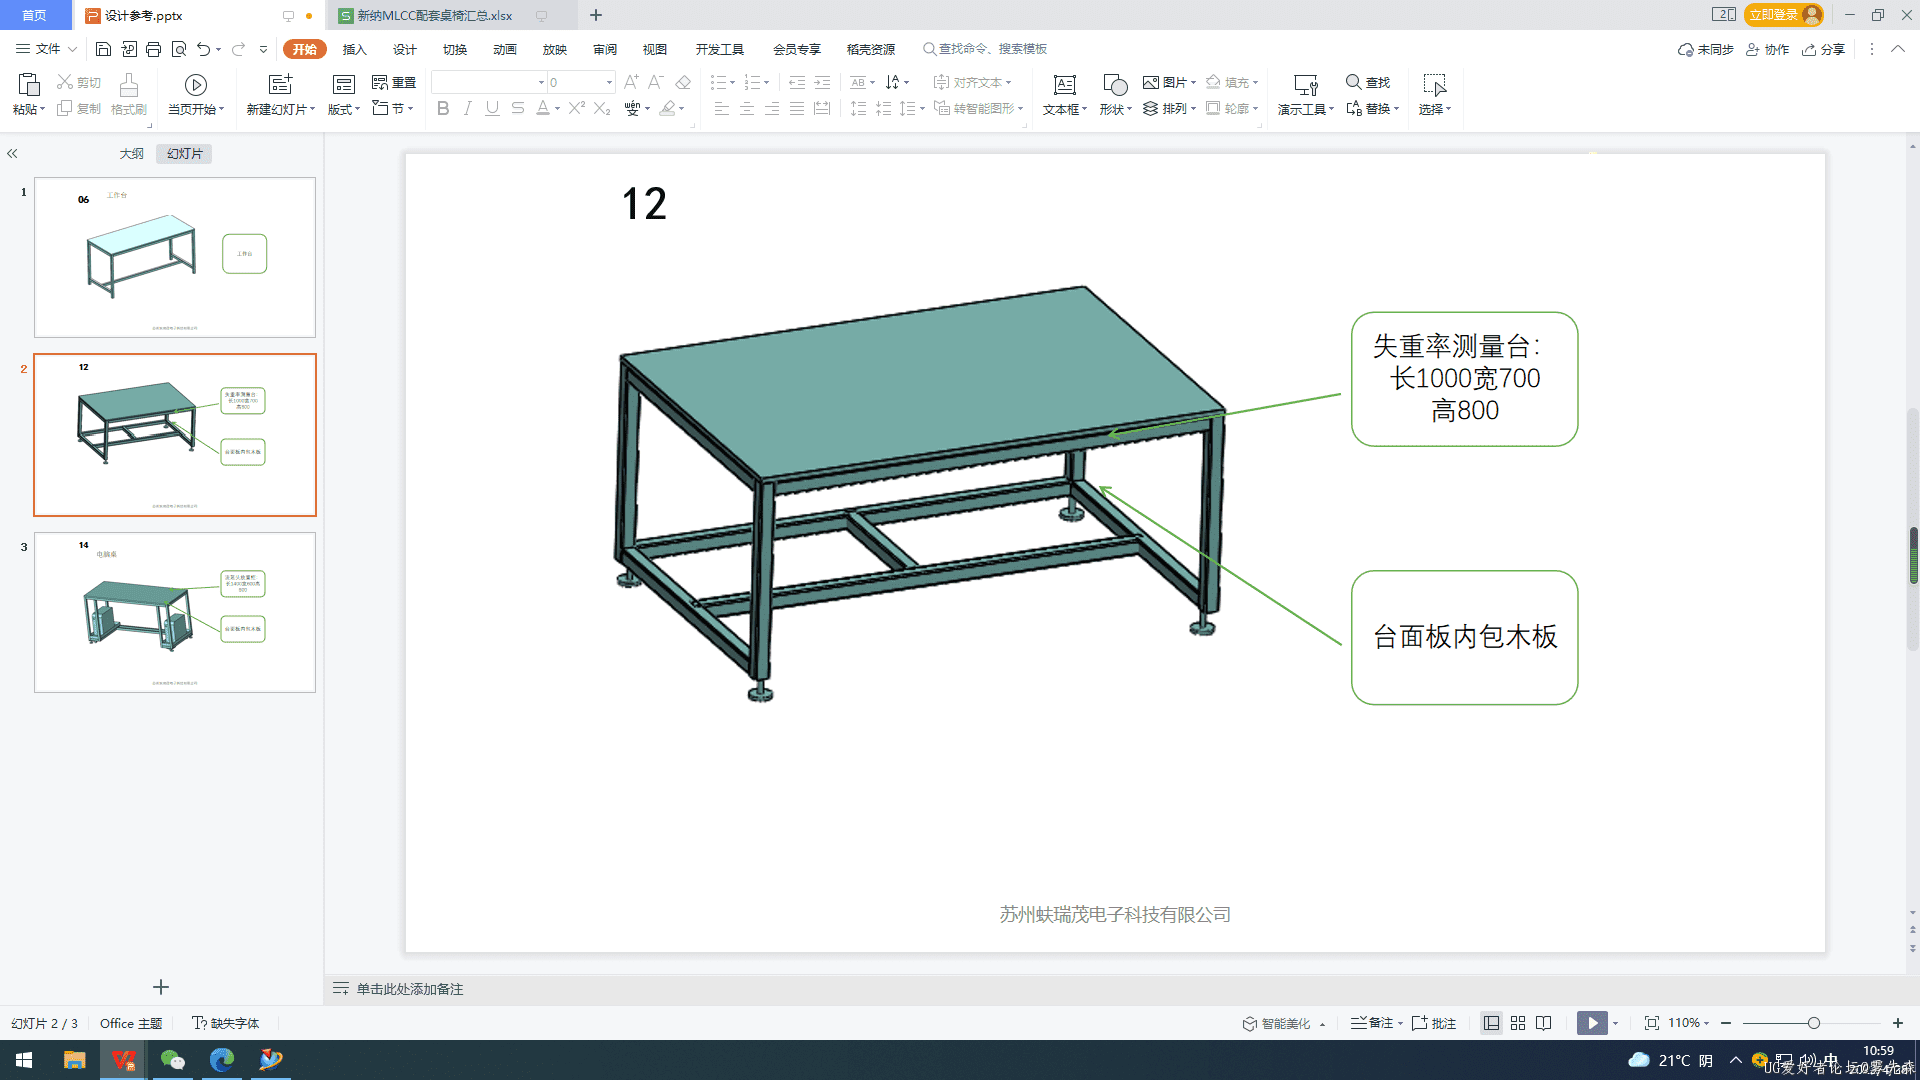Expand the customize quick access toolbar arrow
1920x1080 pixels.
click(264, 49)
